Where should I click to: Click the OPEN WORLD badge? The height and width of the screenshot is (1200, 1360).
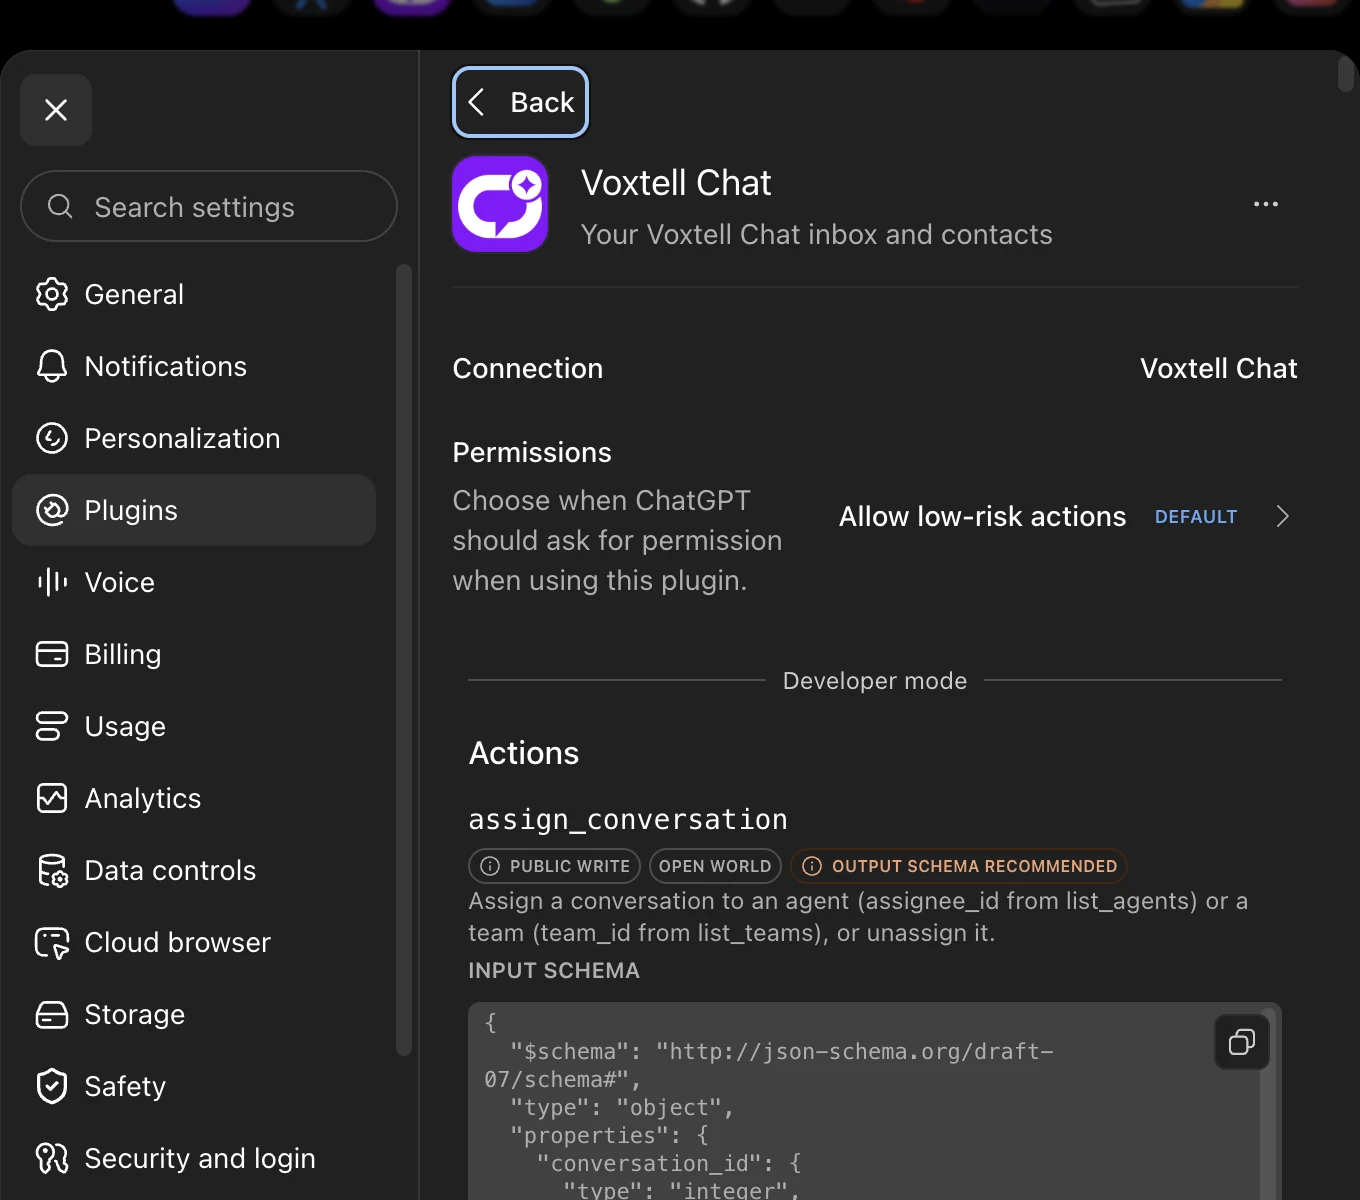pyautogui.click(x=715, y=866)
